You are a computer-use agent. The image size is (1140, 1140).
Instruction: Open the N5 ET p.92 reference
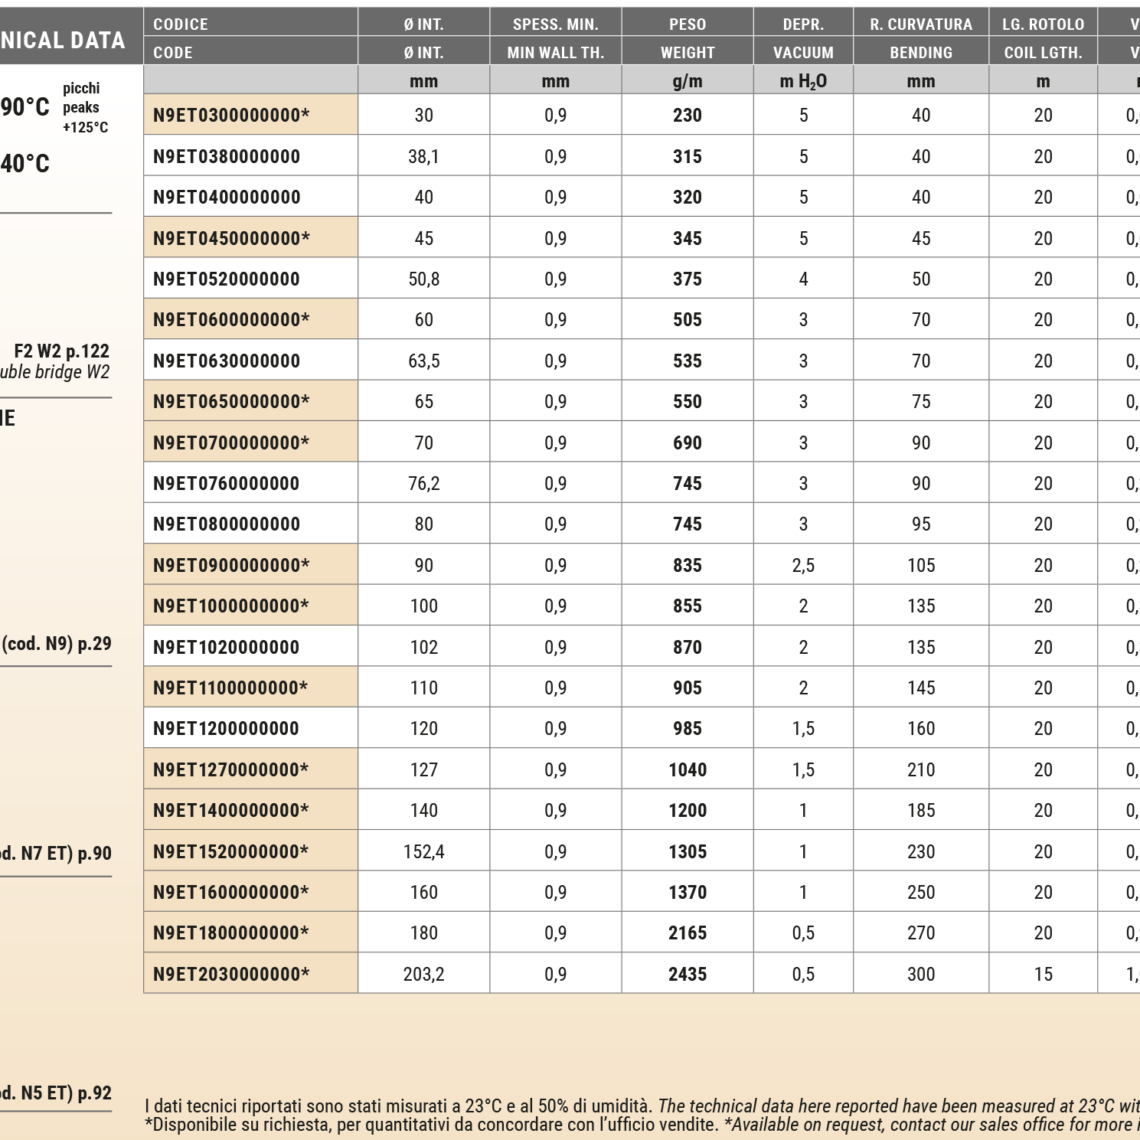[57, 1093]
